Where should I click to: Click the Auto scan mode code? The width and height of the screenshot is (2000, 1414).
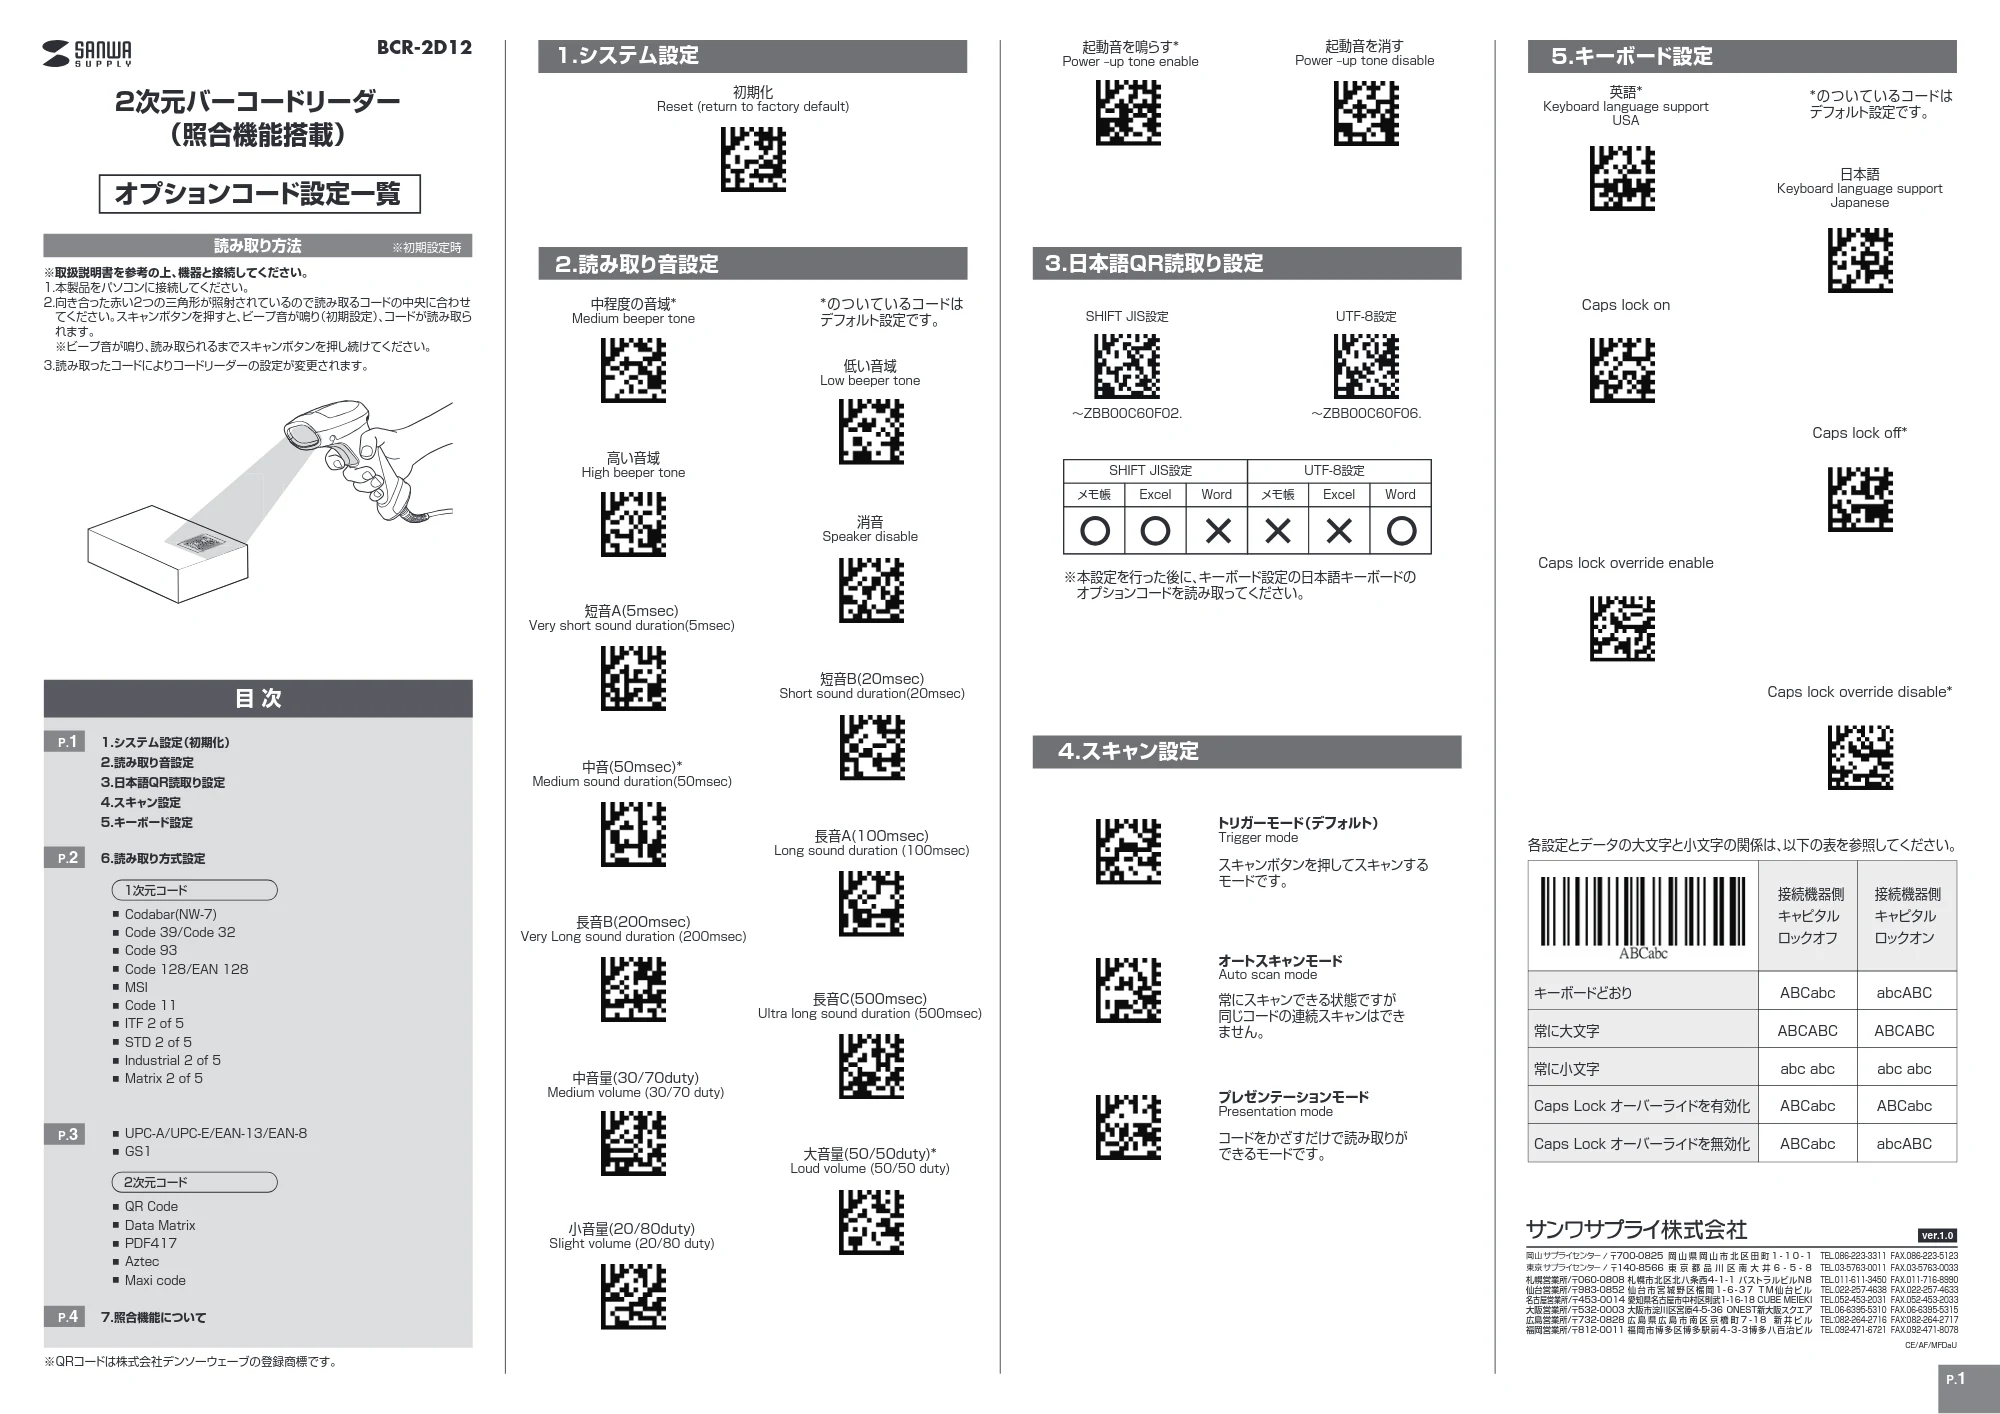click(1129, 990)
